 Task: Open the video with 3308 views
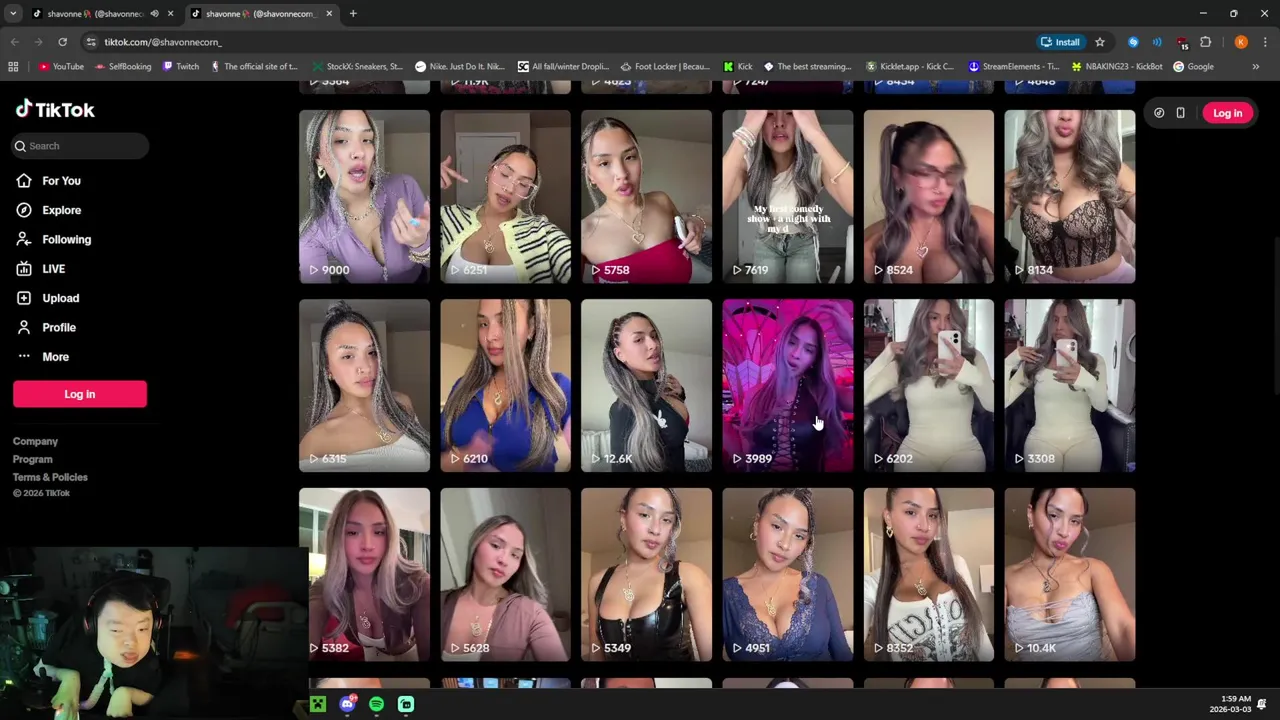[1070, 386]
